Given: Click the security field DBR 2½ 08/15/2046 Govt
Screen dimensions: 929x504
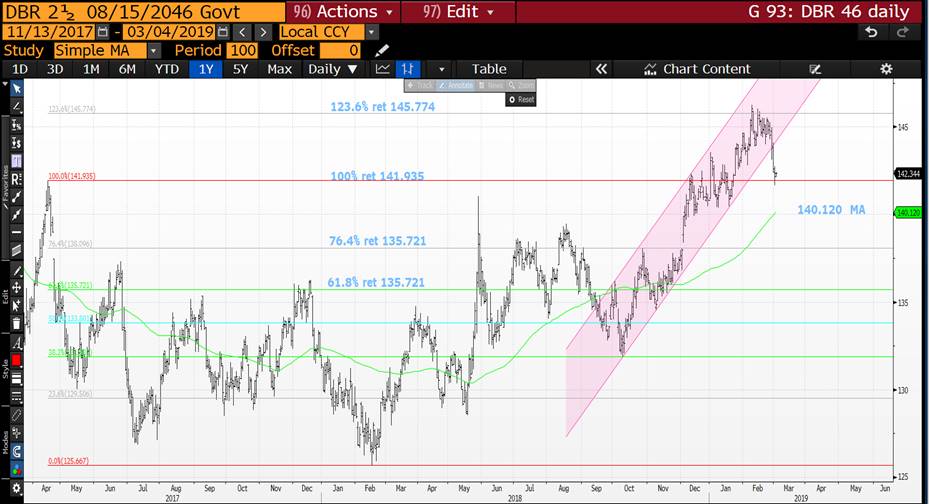Looking at the screenshot, I should (x=143, y=11).
